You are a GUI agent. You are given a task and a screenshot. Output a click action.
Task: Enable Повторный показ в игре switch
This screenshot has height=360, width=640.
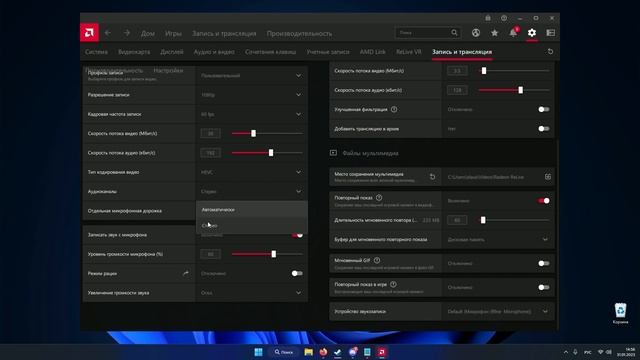tap(544, 287)
